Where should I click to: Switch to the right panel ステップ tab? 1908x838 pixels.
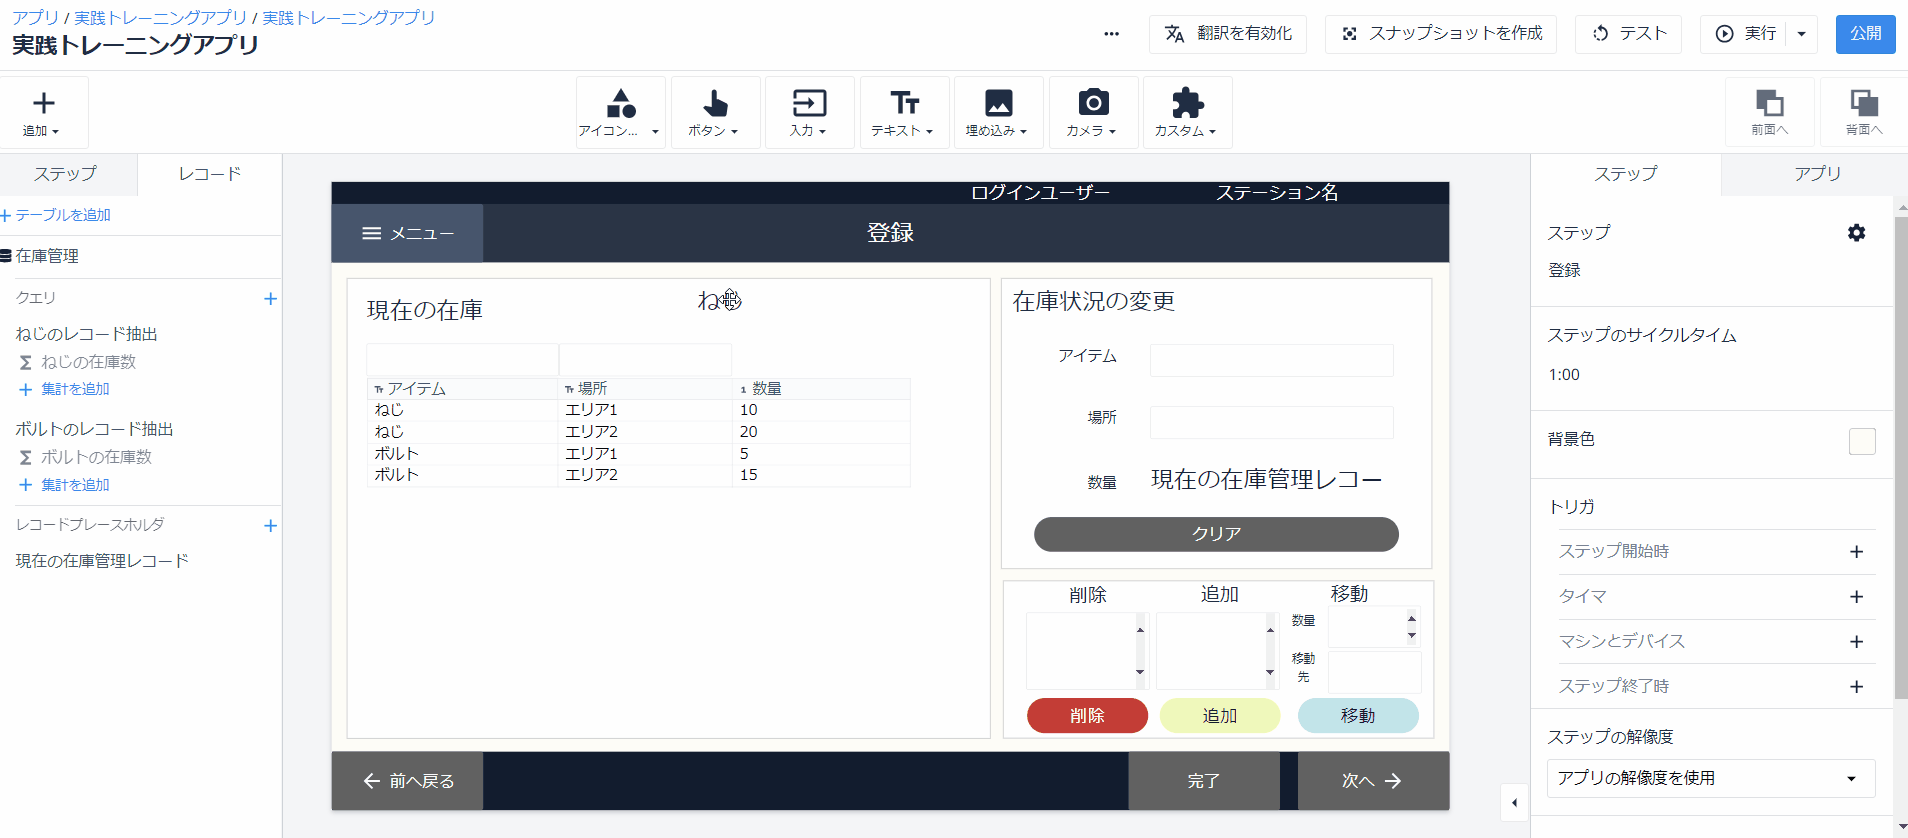coord(1626,174)
